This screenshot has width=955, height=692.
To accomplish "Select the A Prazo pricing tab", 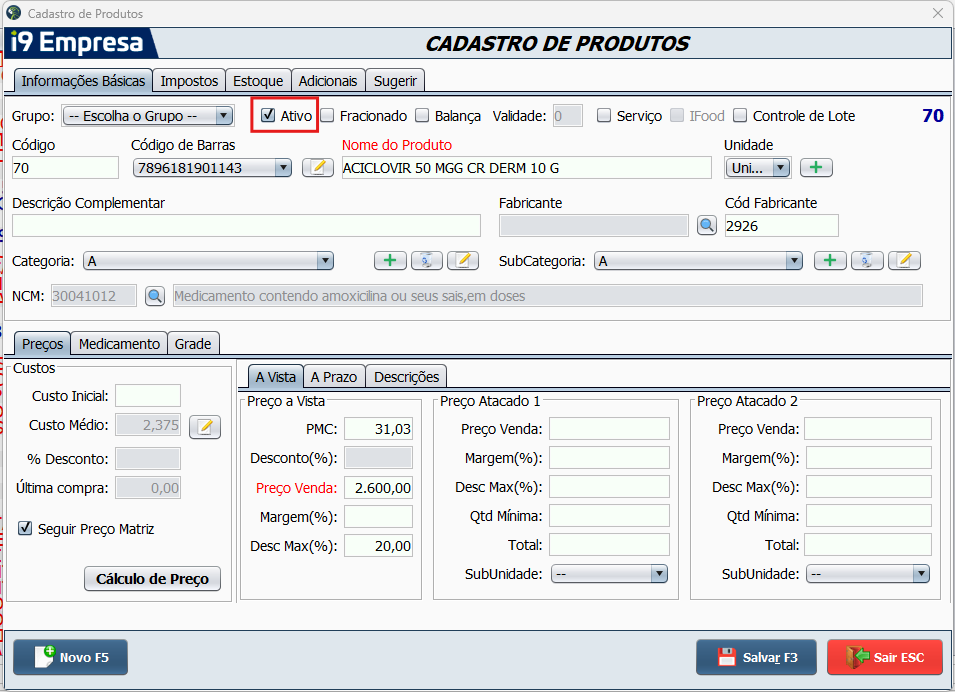I will pos(334,377).
